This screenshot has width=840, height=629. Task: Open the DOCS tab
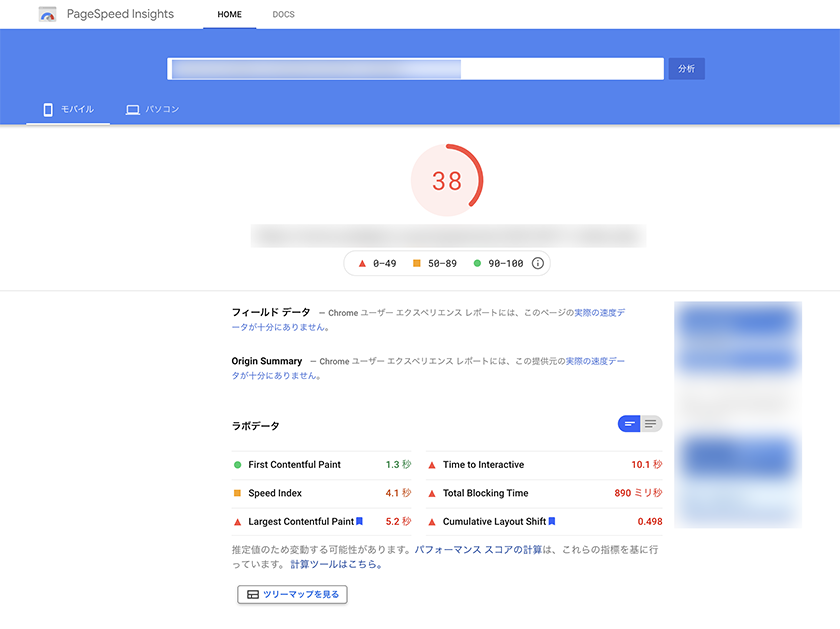coord(283,14)
